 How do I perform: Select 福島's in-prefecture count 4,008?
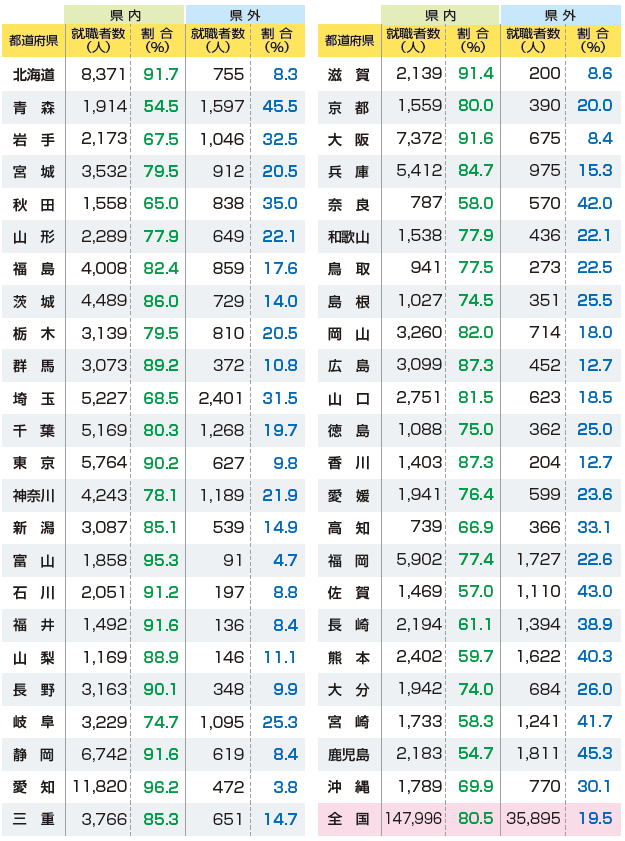(x=104, y=269)
